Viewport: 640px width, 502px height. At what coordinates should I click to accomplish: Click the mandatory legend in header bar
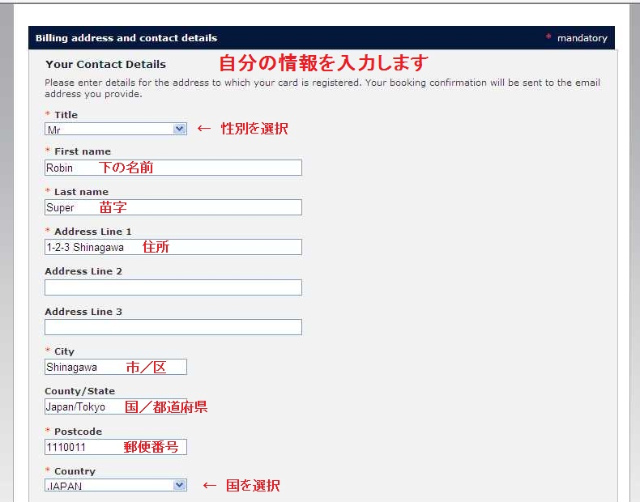click(581, 38)
